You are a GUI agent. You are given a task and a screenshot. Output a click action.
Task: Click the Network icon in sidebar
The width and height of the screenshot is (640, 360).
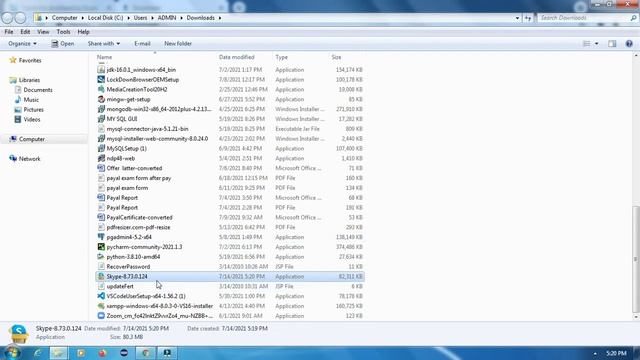click(x=13, y=158)
